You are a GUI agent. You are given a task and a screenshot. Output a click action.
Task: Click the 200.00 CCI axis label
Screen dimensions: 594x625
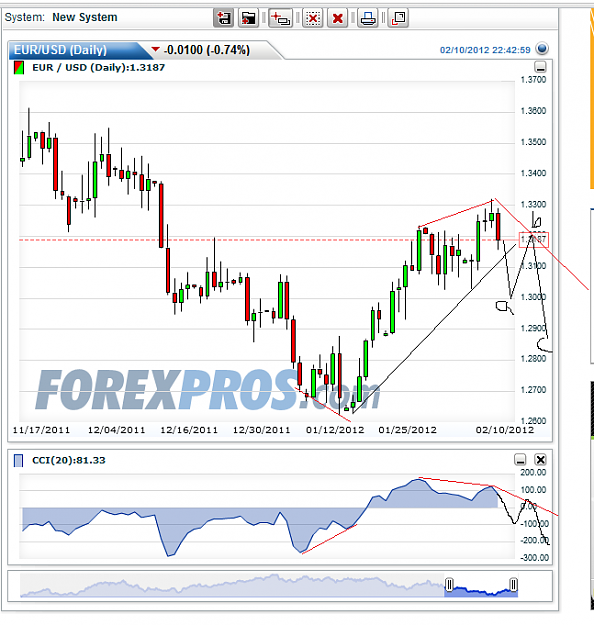(533, 472)
